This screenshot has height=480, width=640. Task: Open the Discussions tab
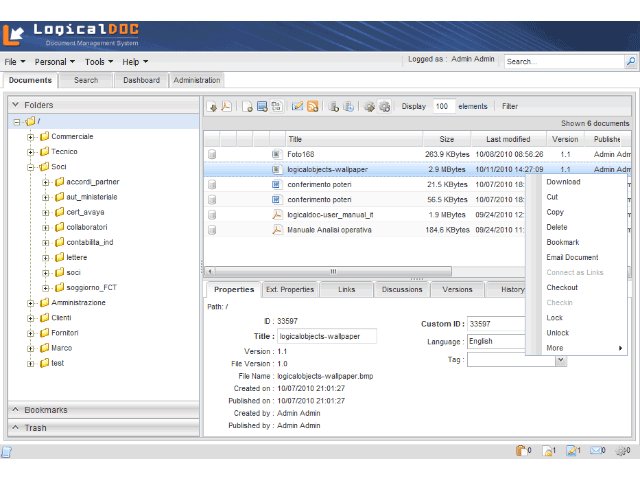click(x=402, y=289)
